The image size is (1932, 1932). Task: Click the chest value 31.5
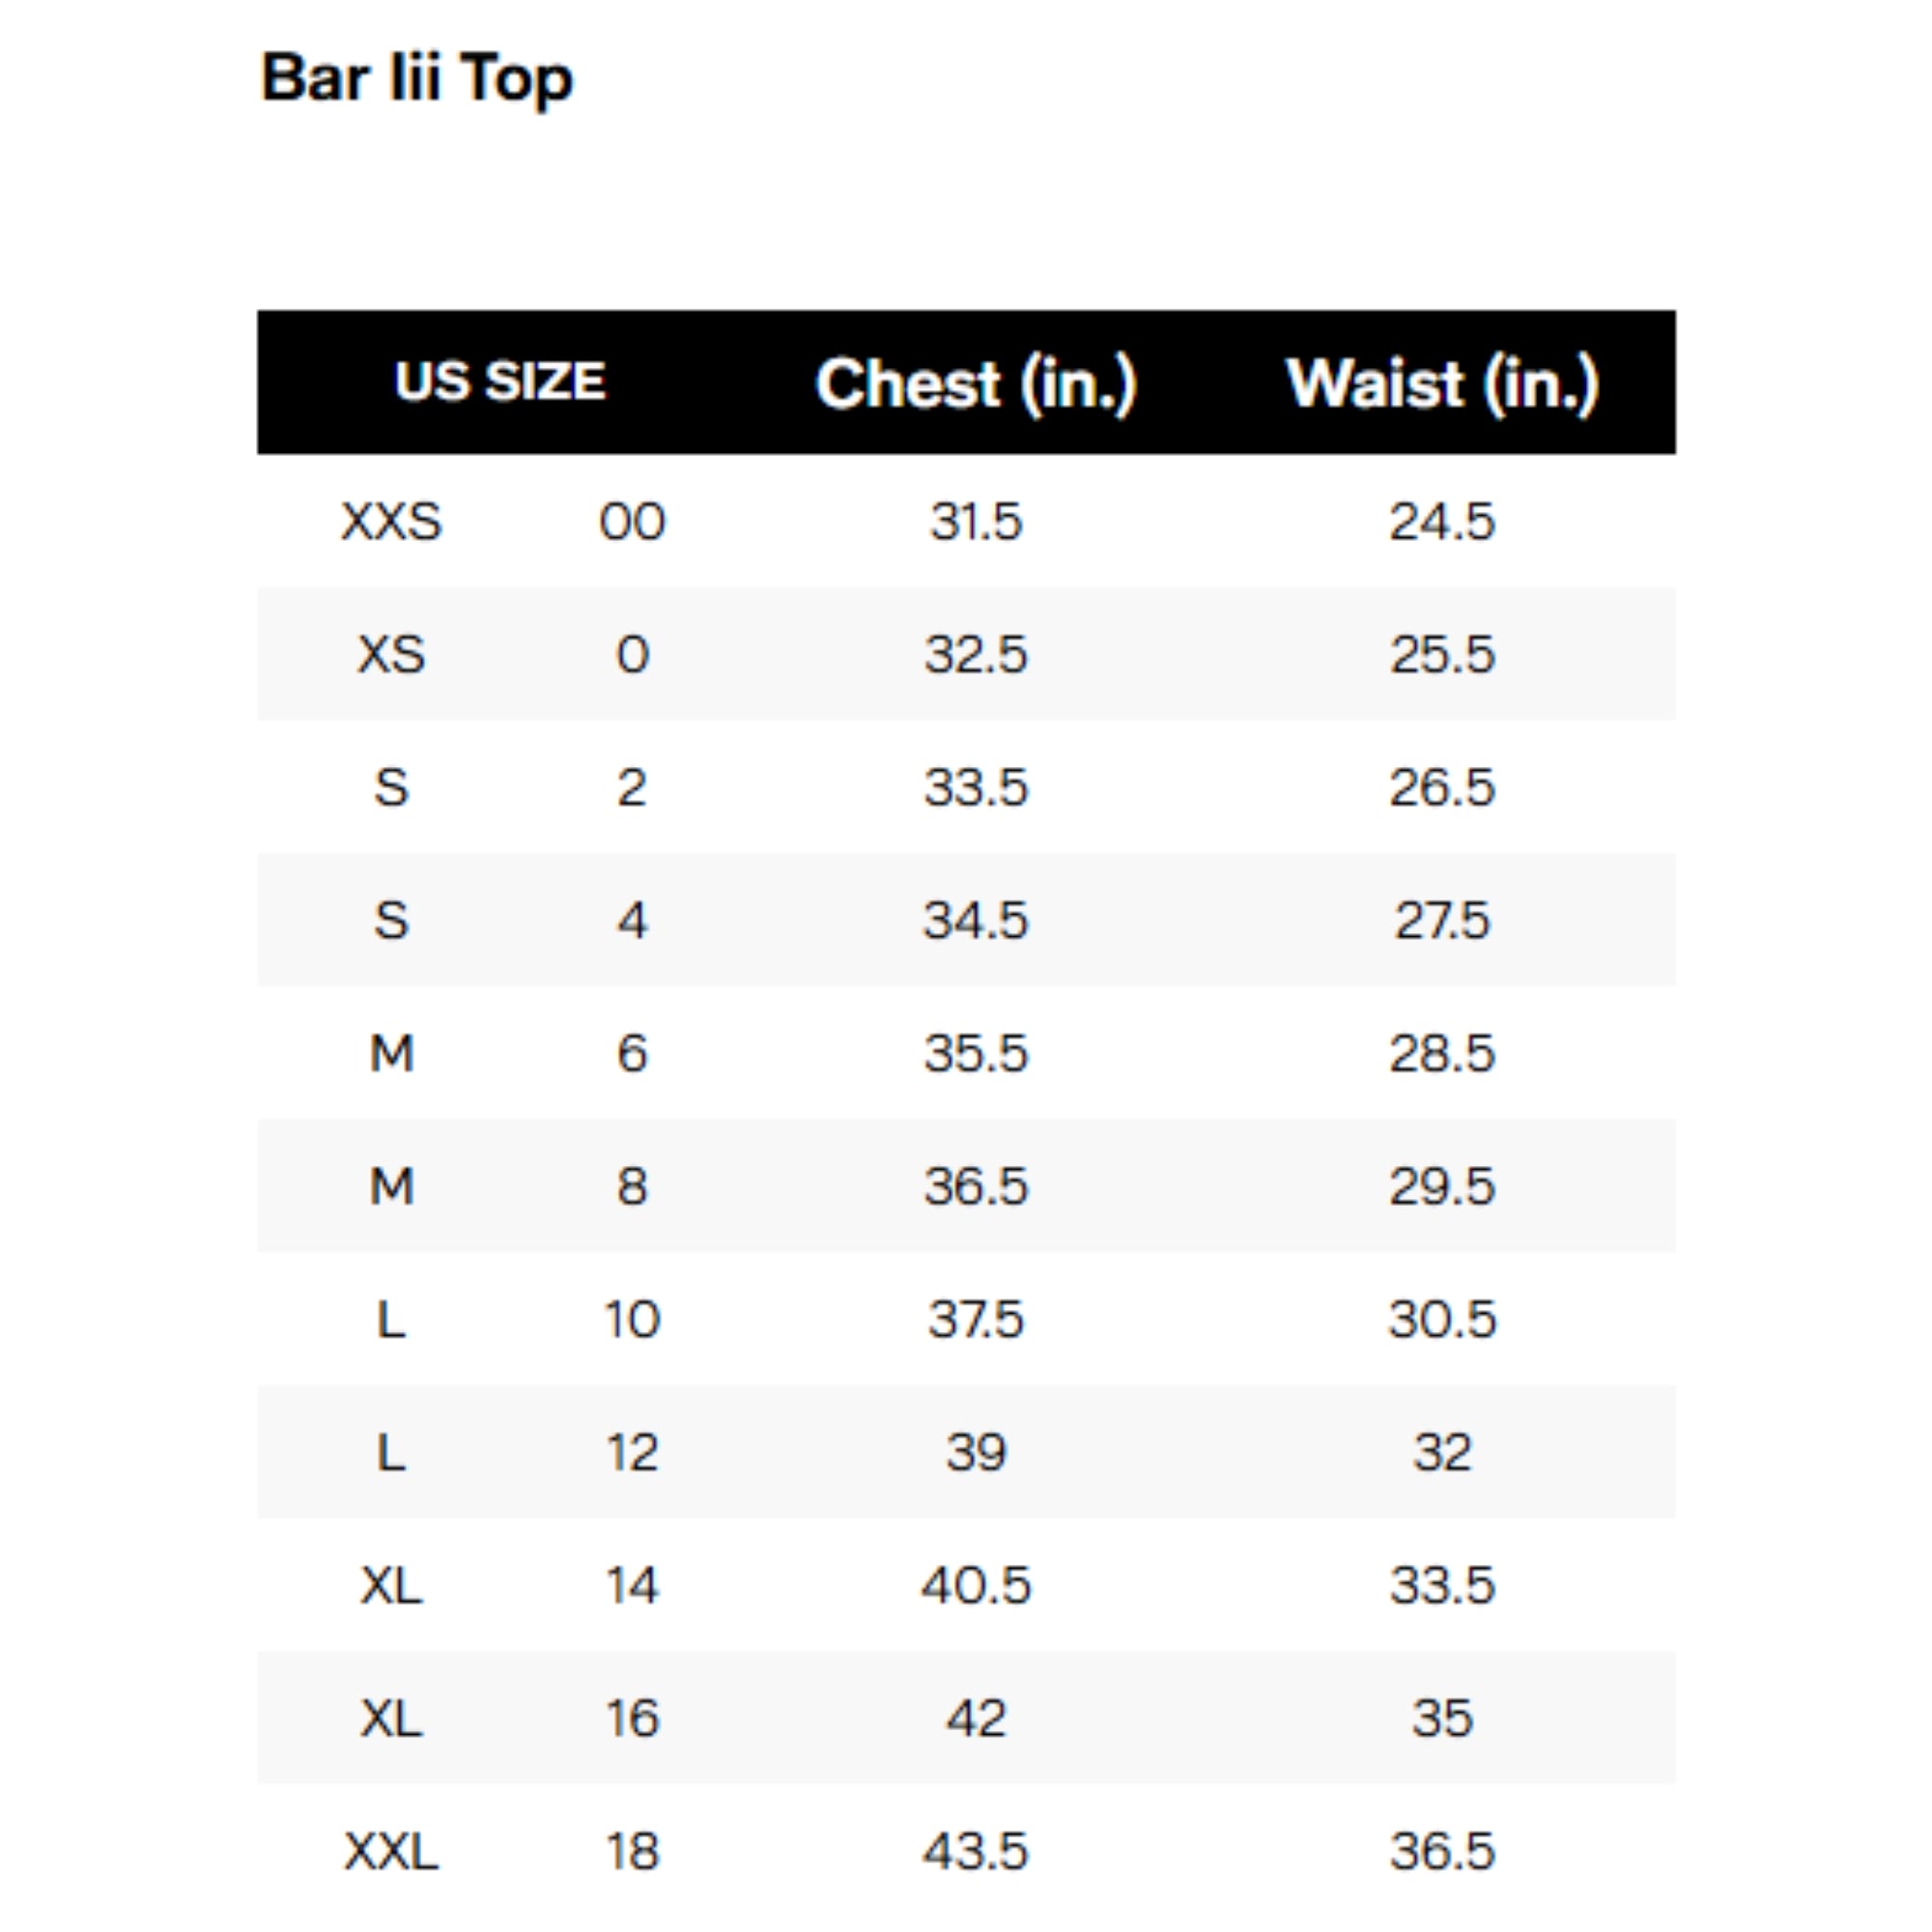[x=976, y=522]
